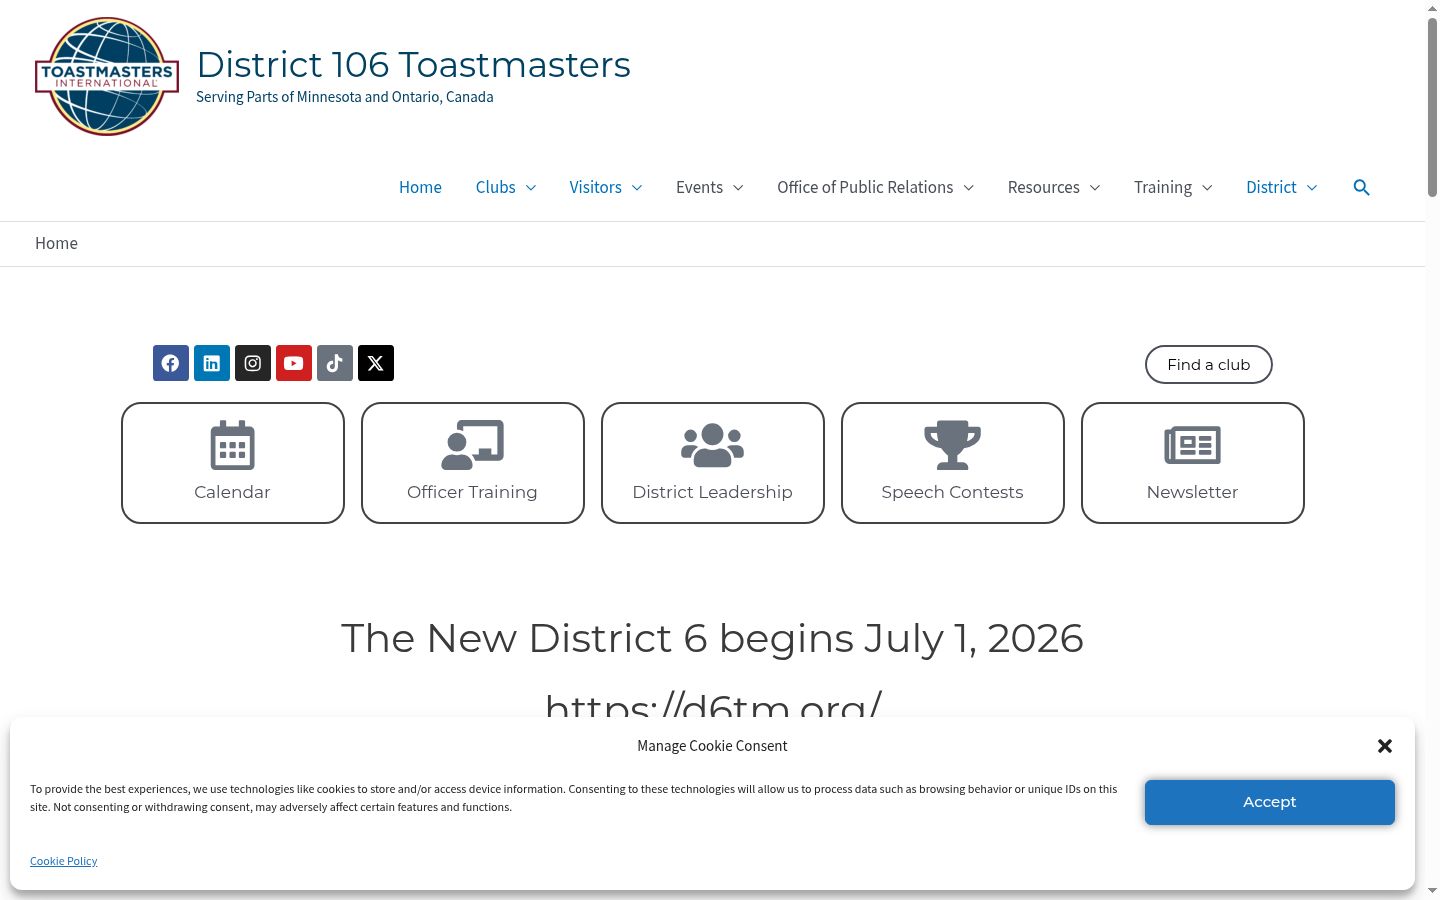Open the District Leadership card label
The width and height of the screenshot is (1440, 900).
coord(712,492)
